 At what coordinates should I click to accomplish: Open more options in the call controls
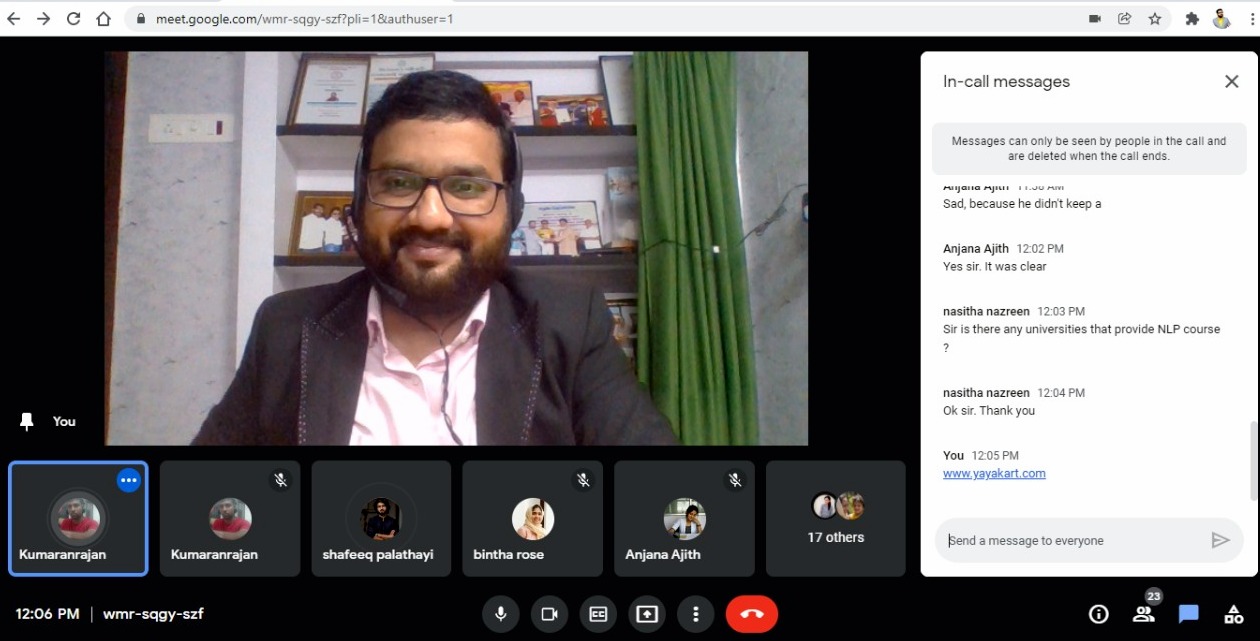pyautogui.click(x=695, y=614)
